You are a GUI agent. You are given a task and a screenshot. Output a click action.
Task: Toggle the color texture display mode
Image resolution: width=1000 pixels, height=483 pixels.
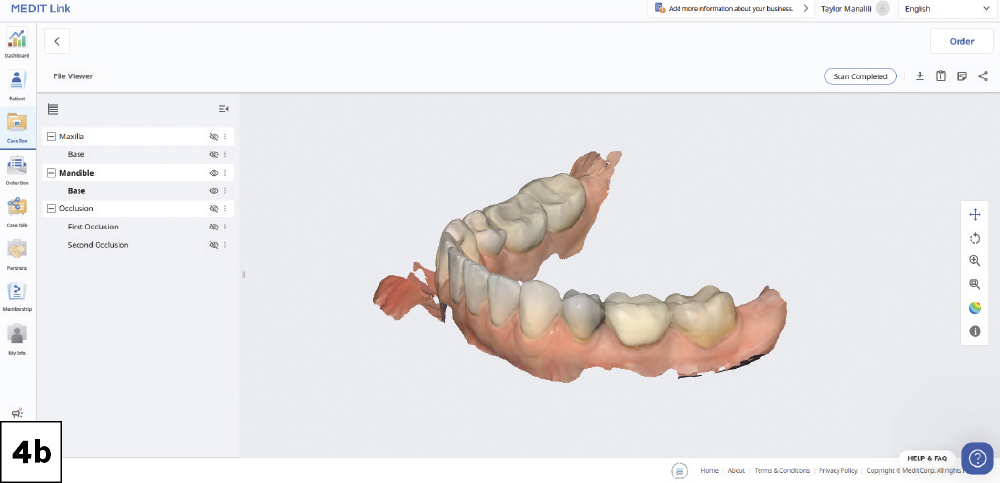click(975, 308)
